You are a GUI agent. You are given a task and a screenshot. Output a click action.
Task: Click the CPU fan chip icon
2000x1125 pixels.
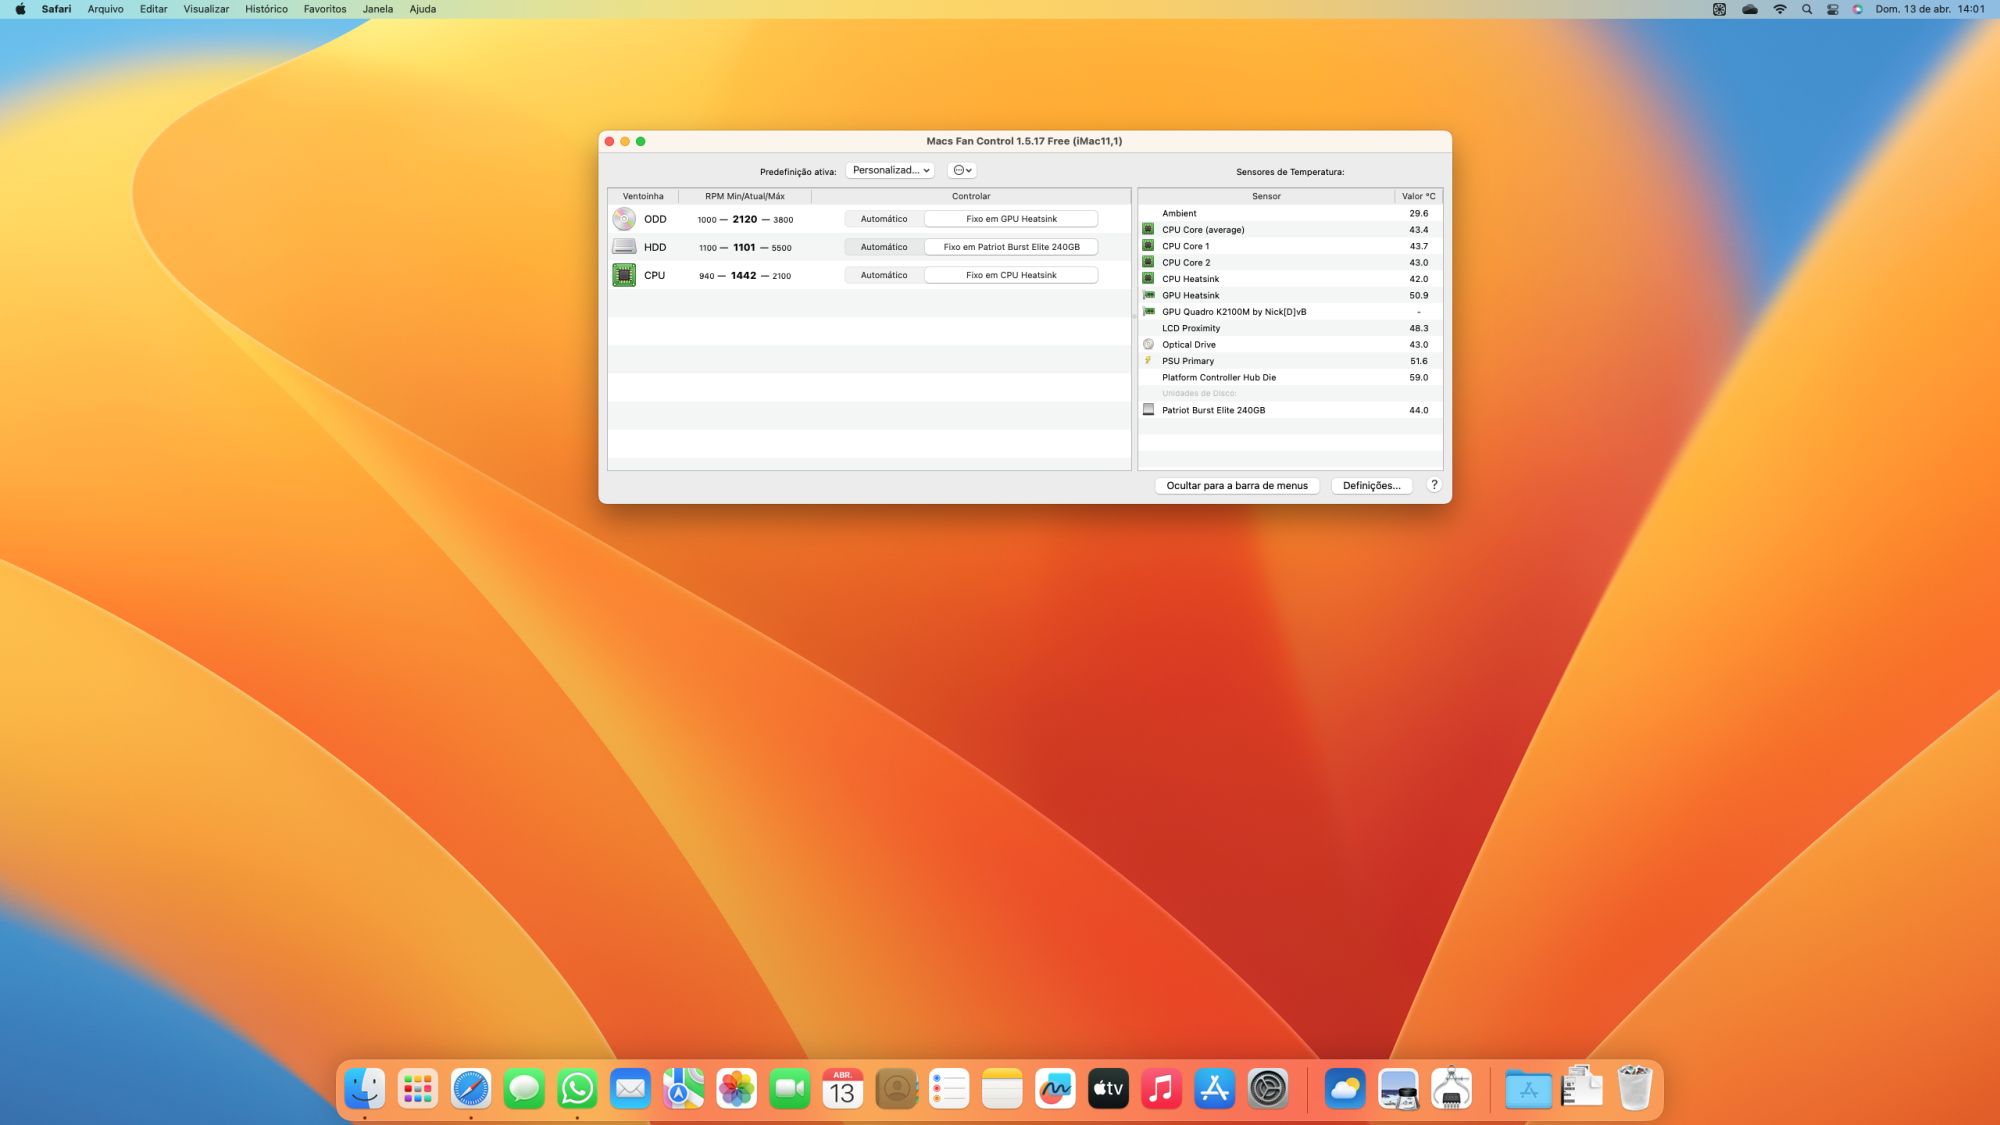pos(624,275)
